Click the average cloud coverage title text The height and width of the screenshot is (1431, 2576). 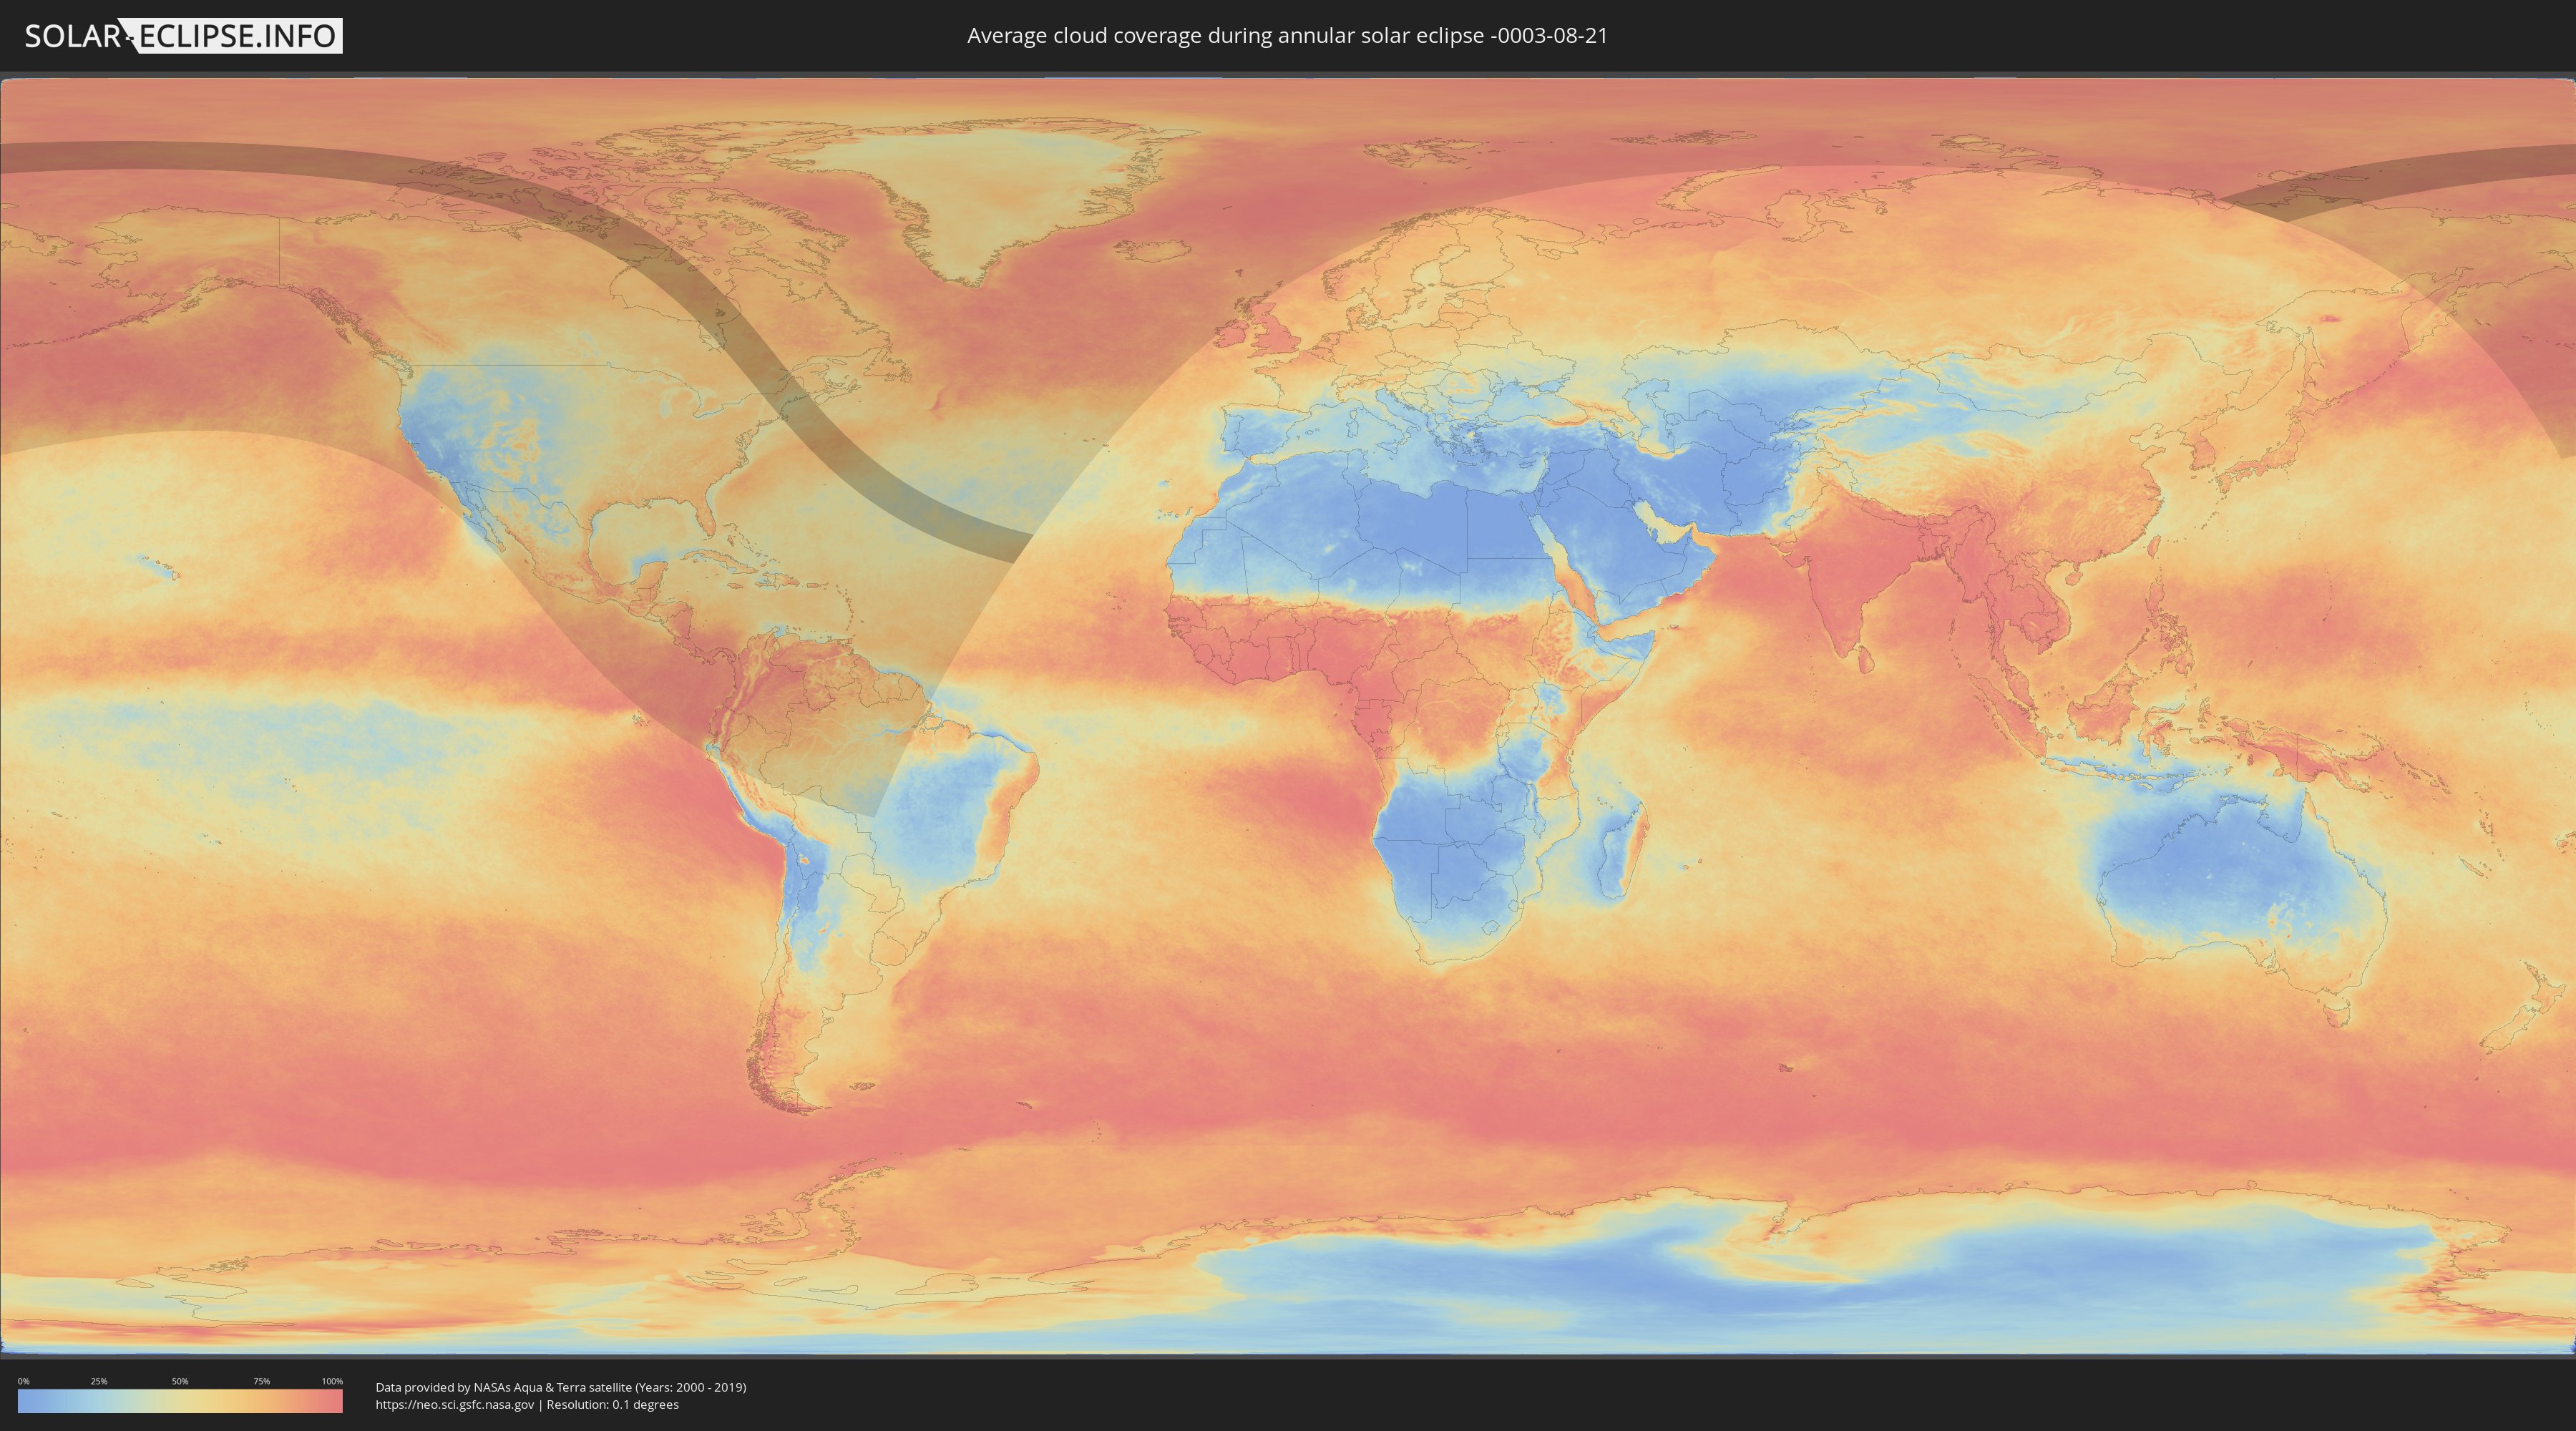(1287, 36)
